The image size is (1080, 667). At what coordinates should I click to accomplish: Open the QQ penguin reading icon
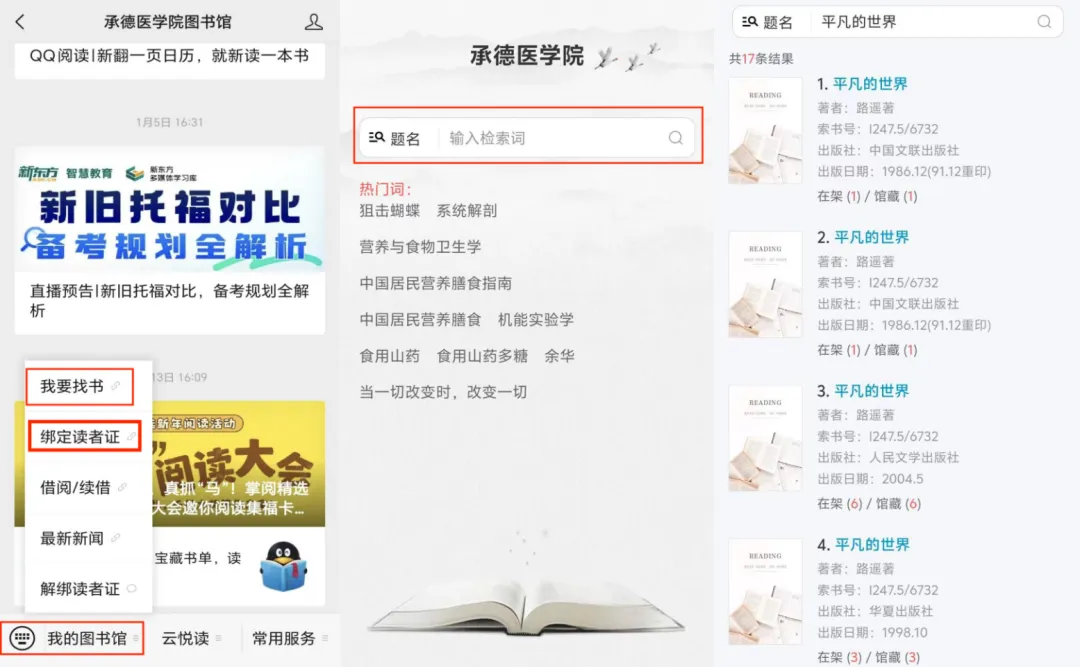283,566
